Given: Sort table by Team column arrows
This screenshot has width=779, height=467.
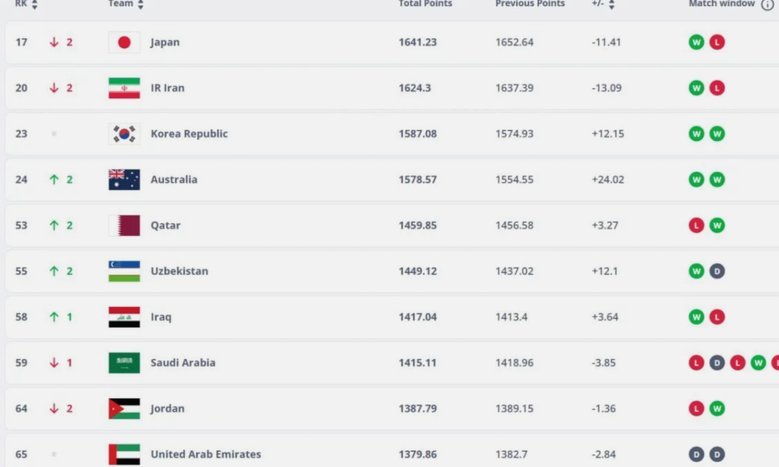Looking at the screenshot, I should (141, 4).
